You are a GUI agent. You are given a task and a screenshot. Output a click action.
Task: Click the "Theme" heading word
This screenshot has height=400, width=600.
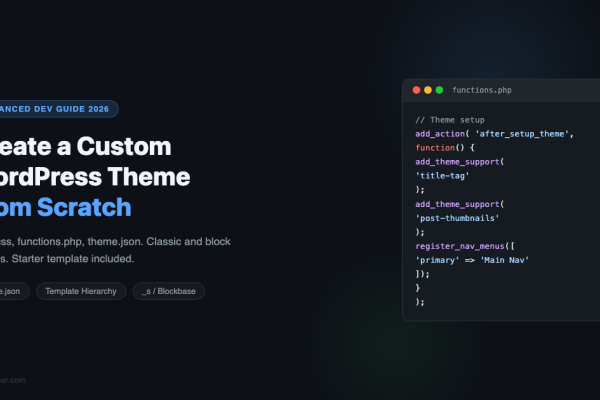149,176
